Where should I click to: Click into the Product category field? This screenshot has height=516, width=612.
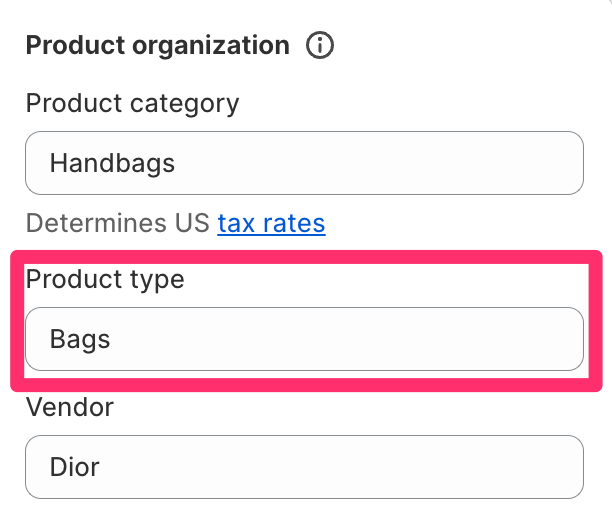point(304,163)
